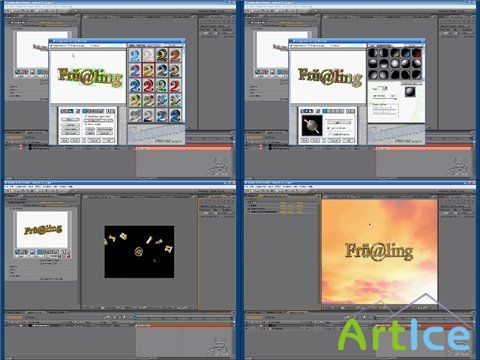Image resolution: width=480 pixels, height=360 pixels.
Task: Select the Frü@ling thumbnail in the flying-letters window
Action: tap(42, 229)
